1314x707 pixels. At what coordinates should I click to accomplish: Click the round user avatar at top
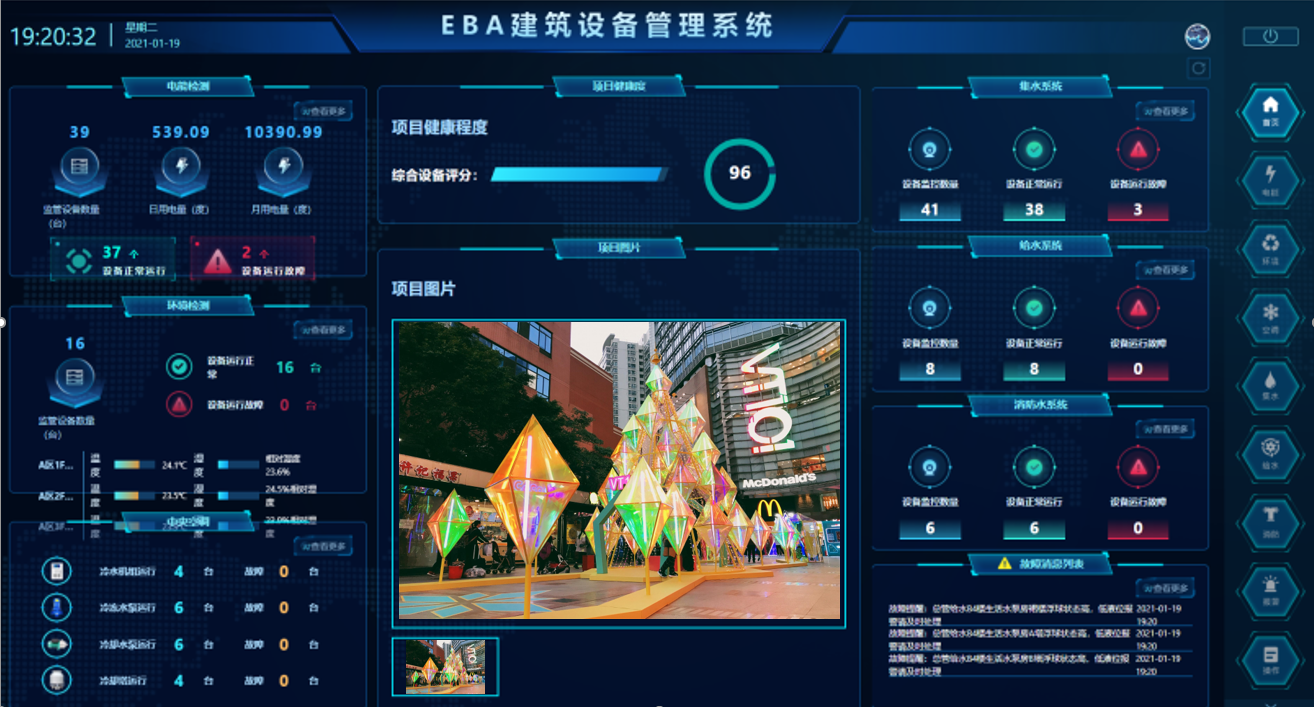point(1198,36)
